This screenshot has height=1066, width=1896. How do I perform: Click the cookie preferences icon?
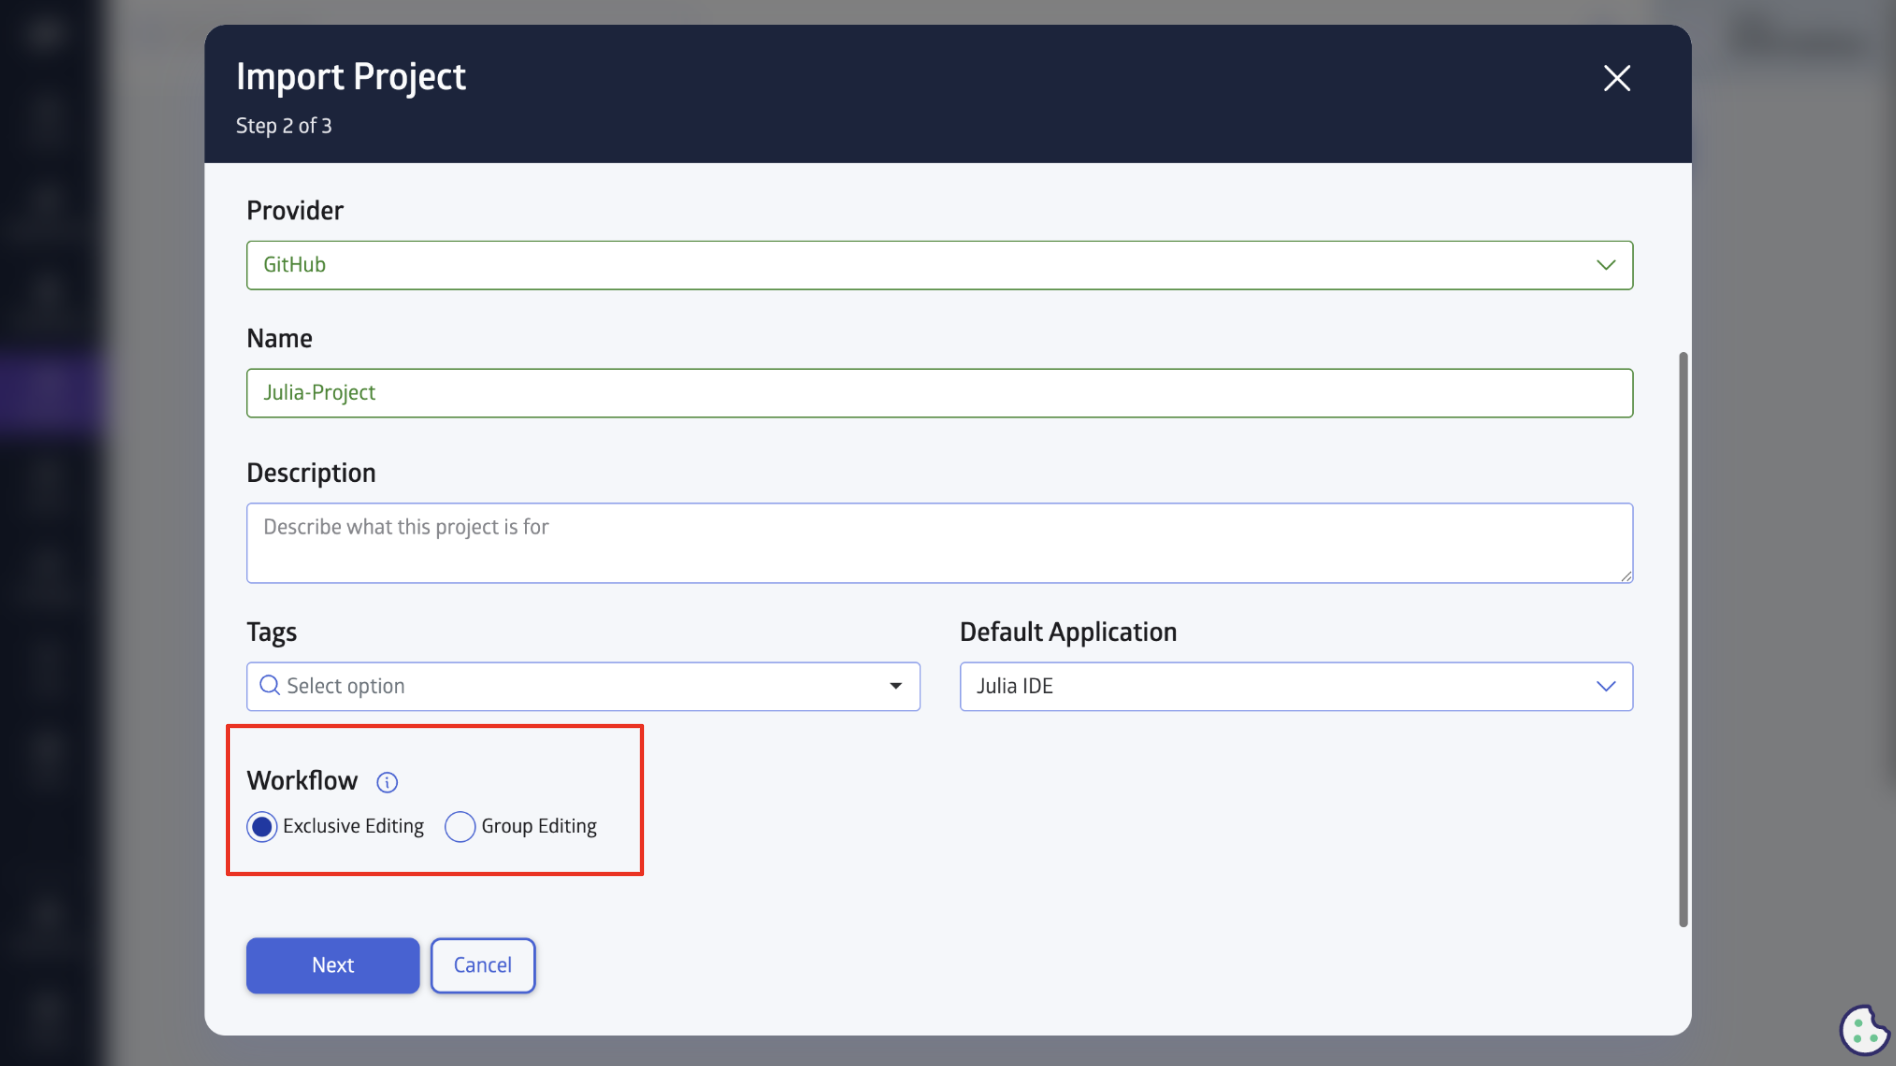(x=1864, y=1029)
